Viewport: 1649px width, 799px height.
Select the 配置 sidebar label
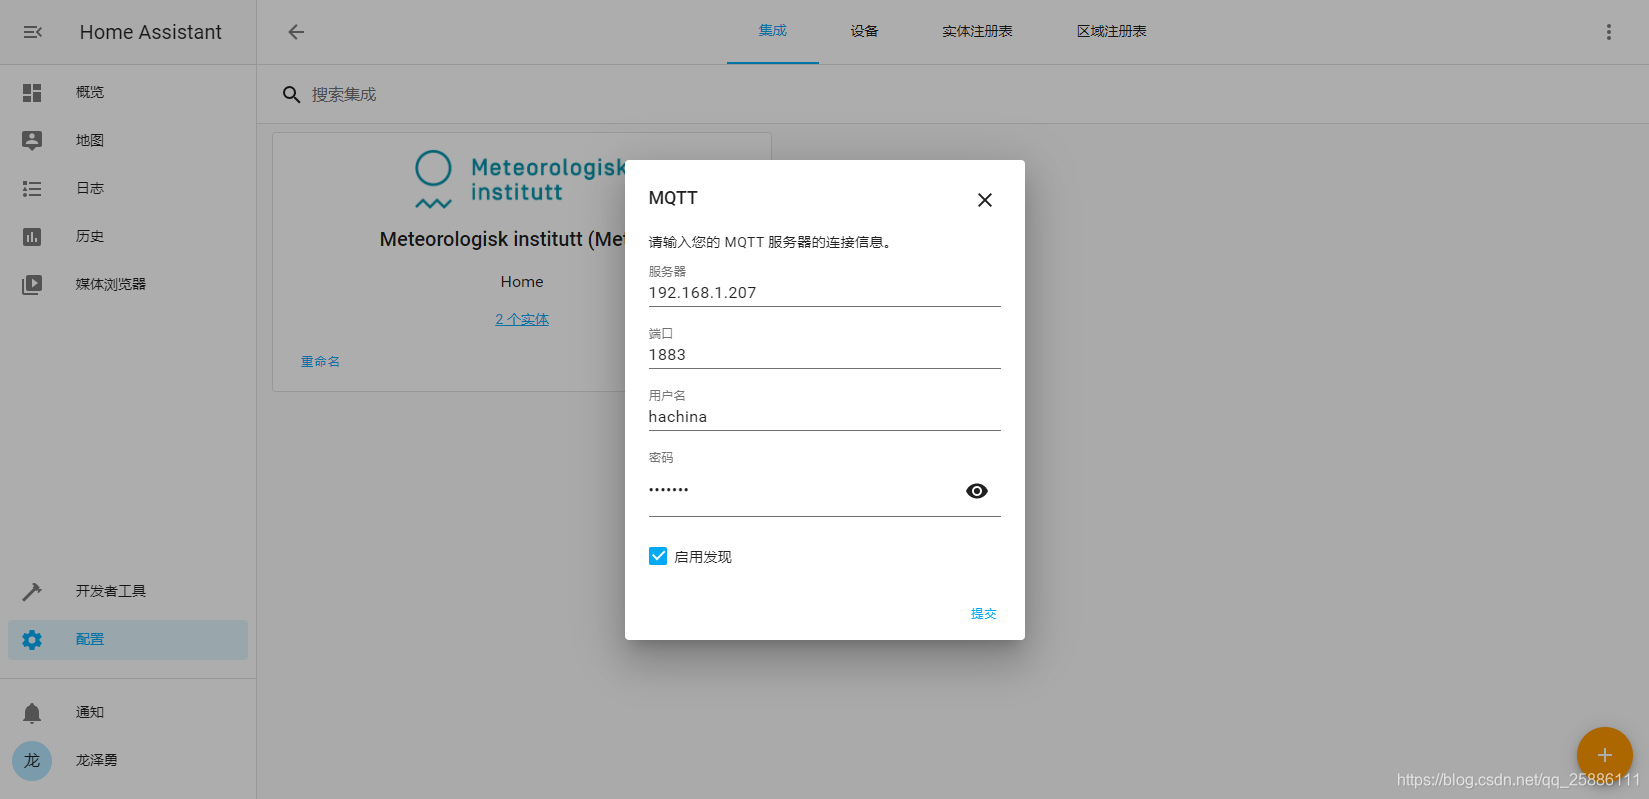click(x=90, y=639)
